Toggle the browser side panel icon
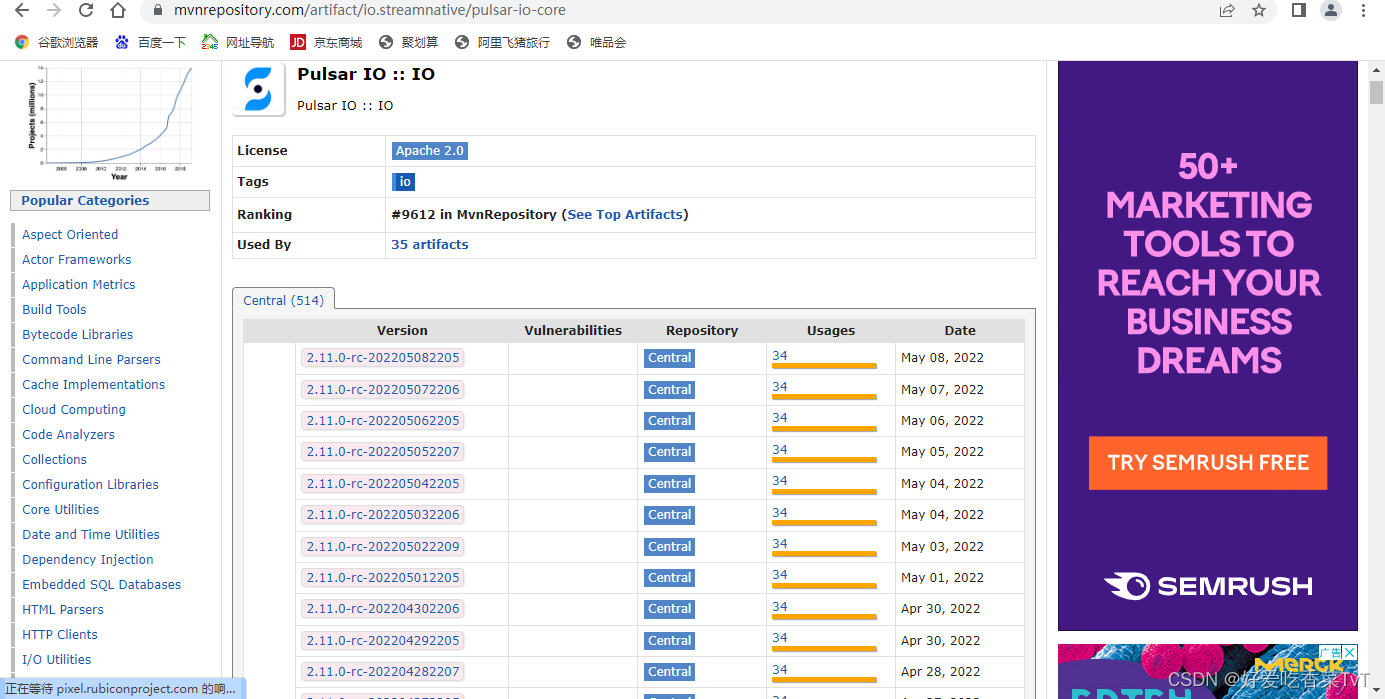 (1299, 10)
